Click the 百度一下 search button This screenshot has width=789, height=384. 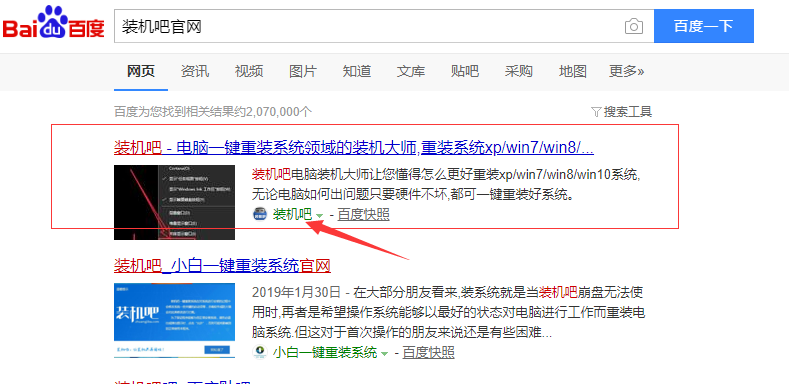click(x=703, y=26)
